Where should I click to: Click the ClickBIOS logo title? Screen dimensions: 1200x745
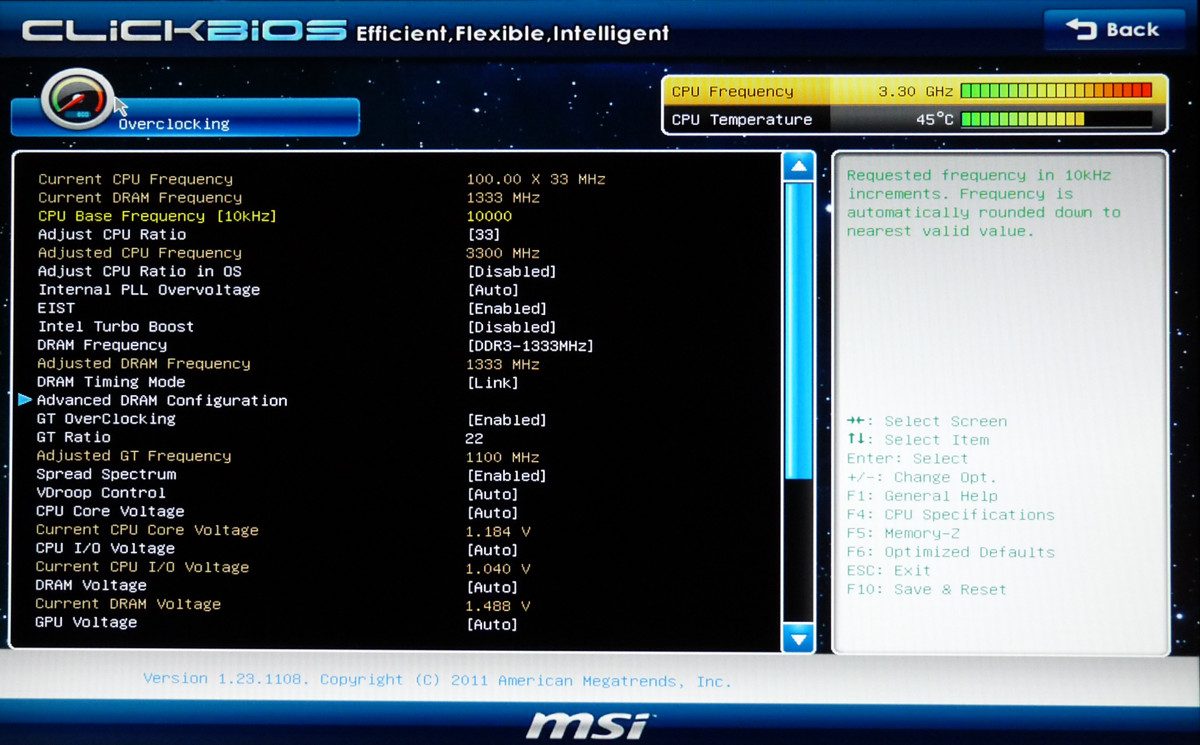(x=184, y=31)
